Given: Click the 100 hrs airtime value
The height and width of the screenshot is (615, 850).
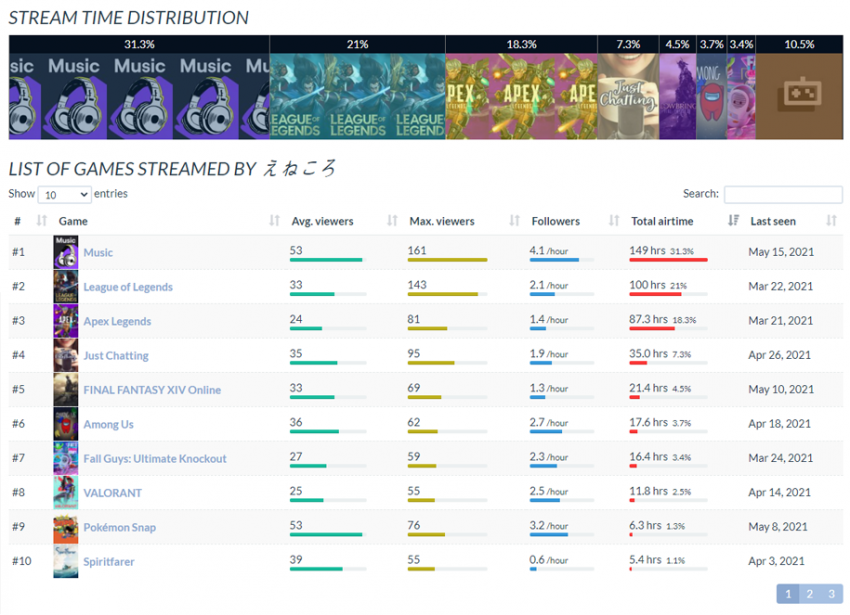Looking at the screenshot, I should 647,285.
